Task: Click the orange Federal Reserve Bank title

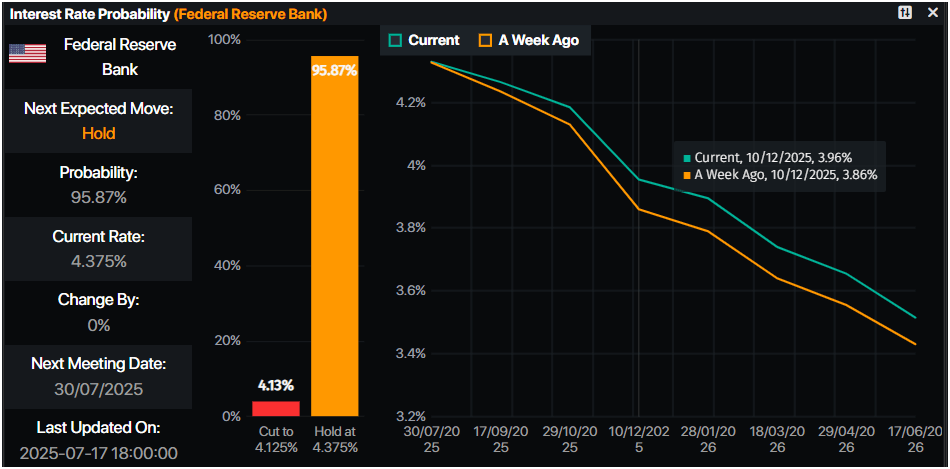Action: pos(250,14)
